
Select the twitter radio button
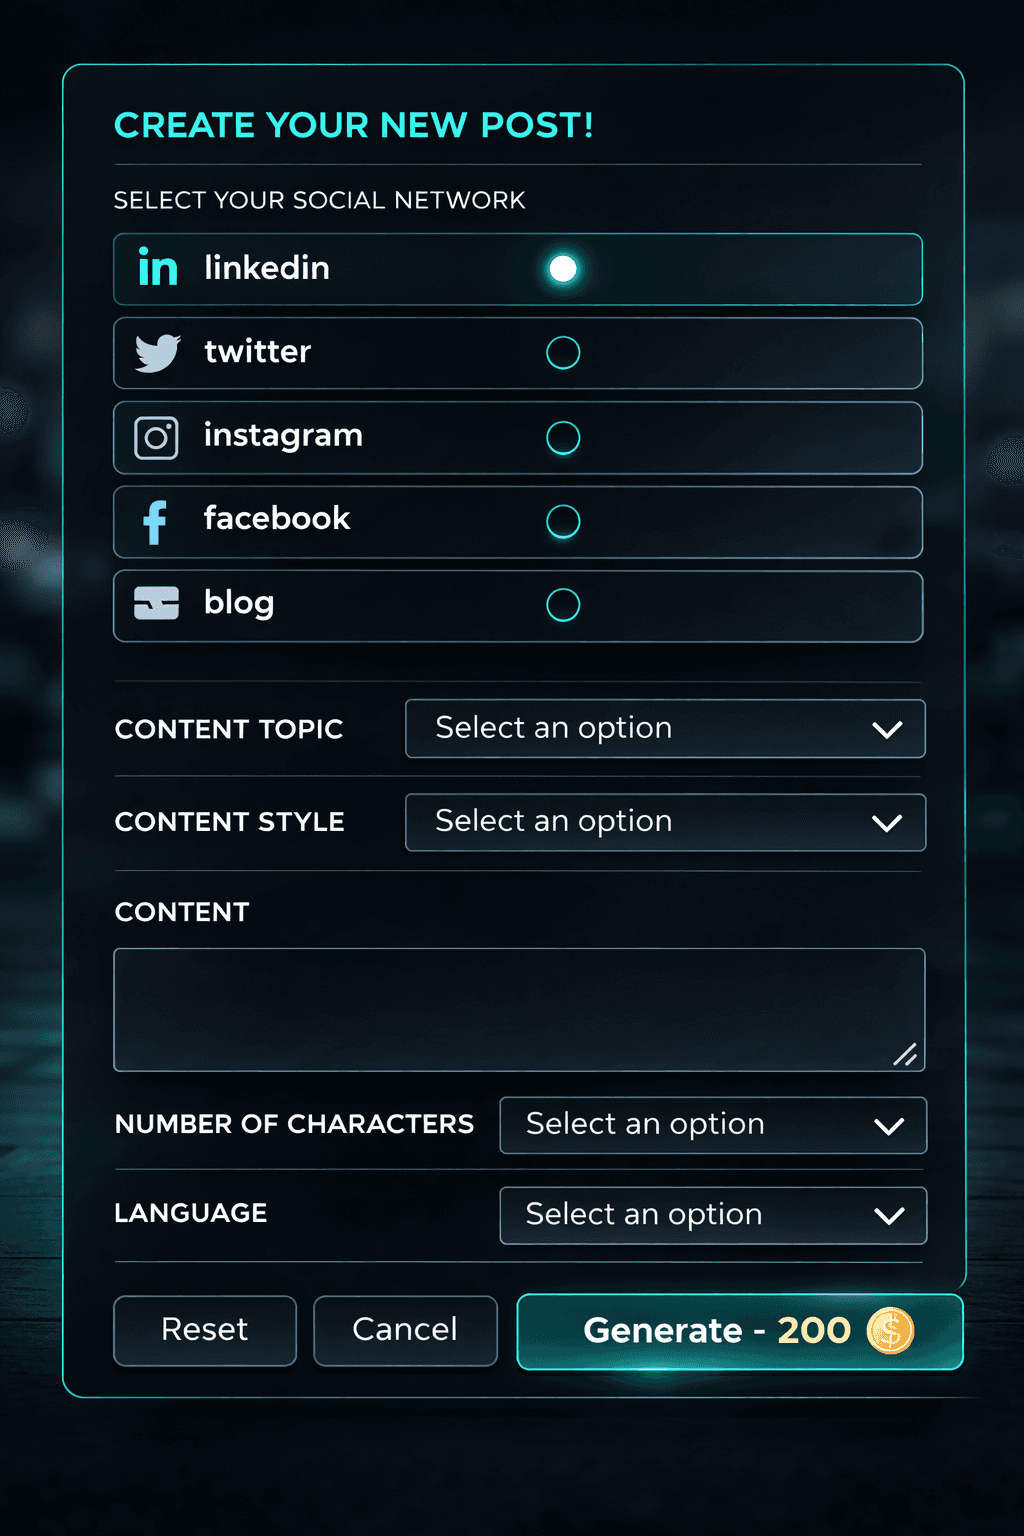563,352
